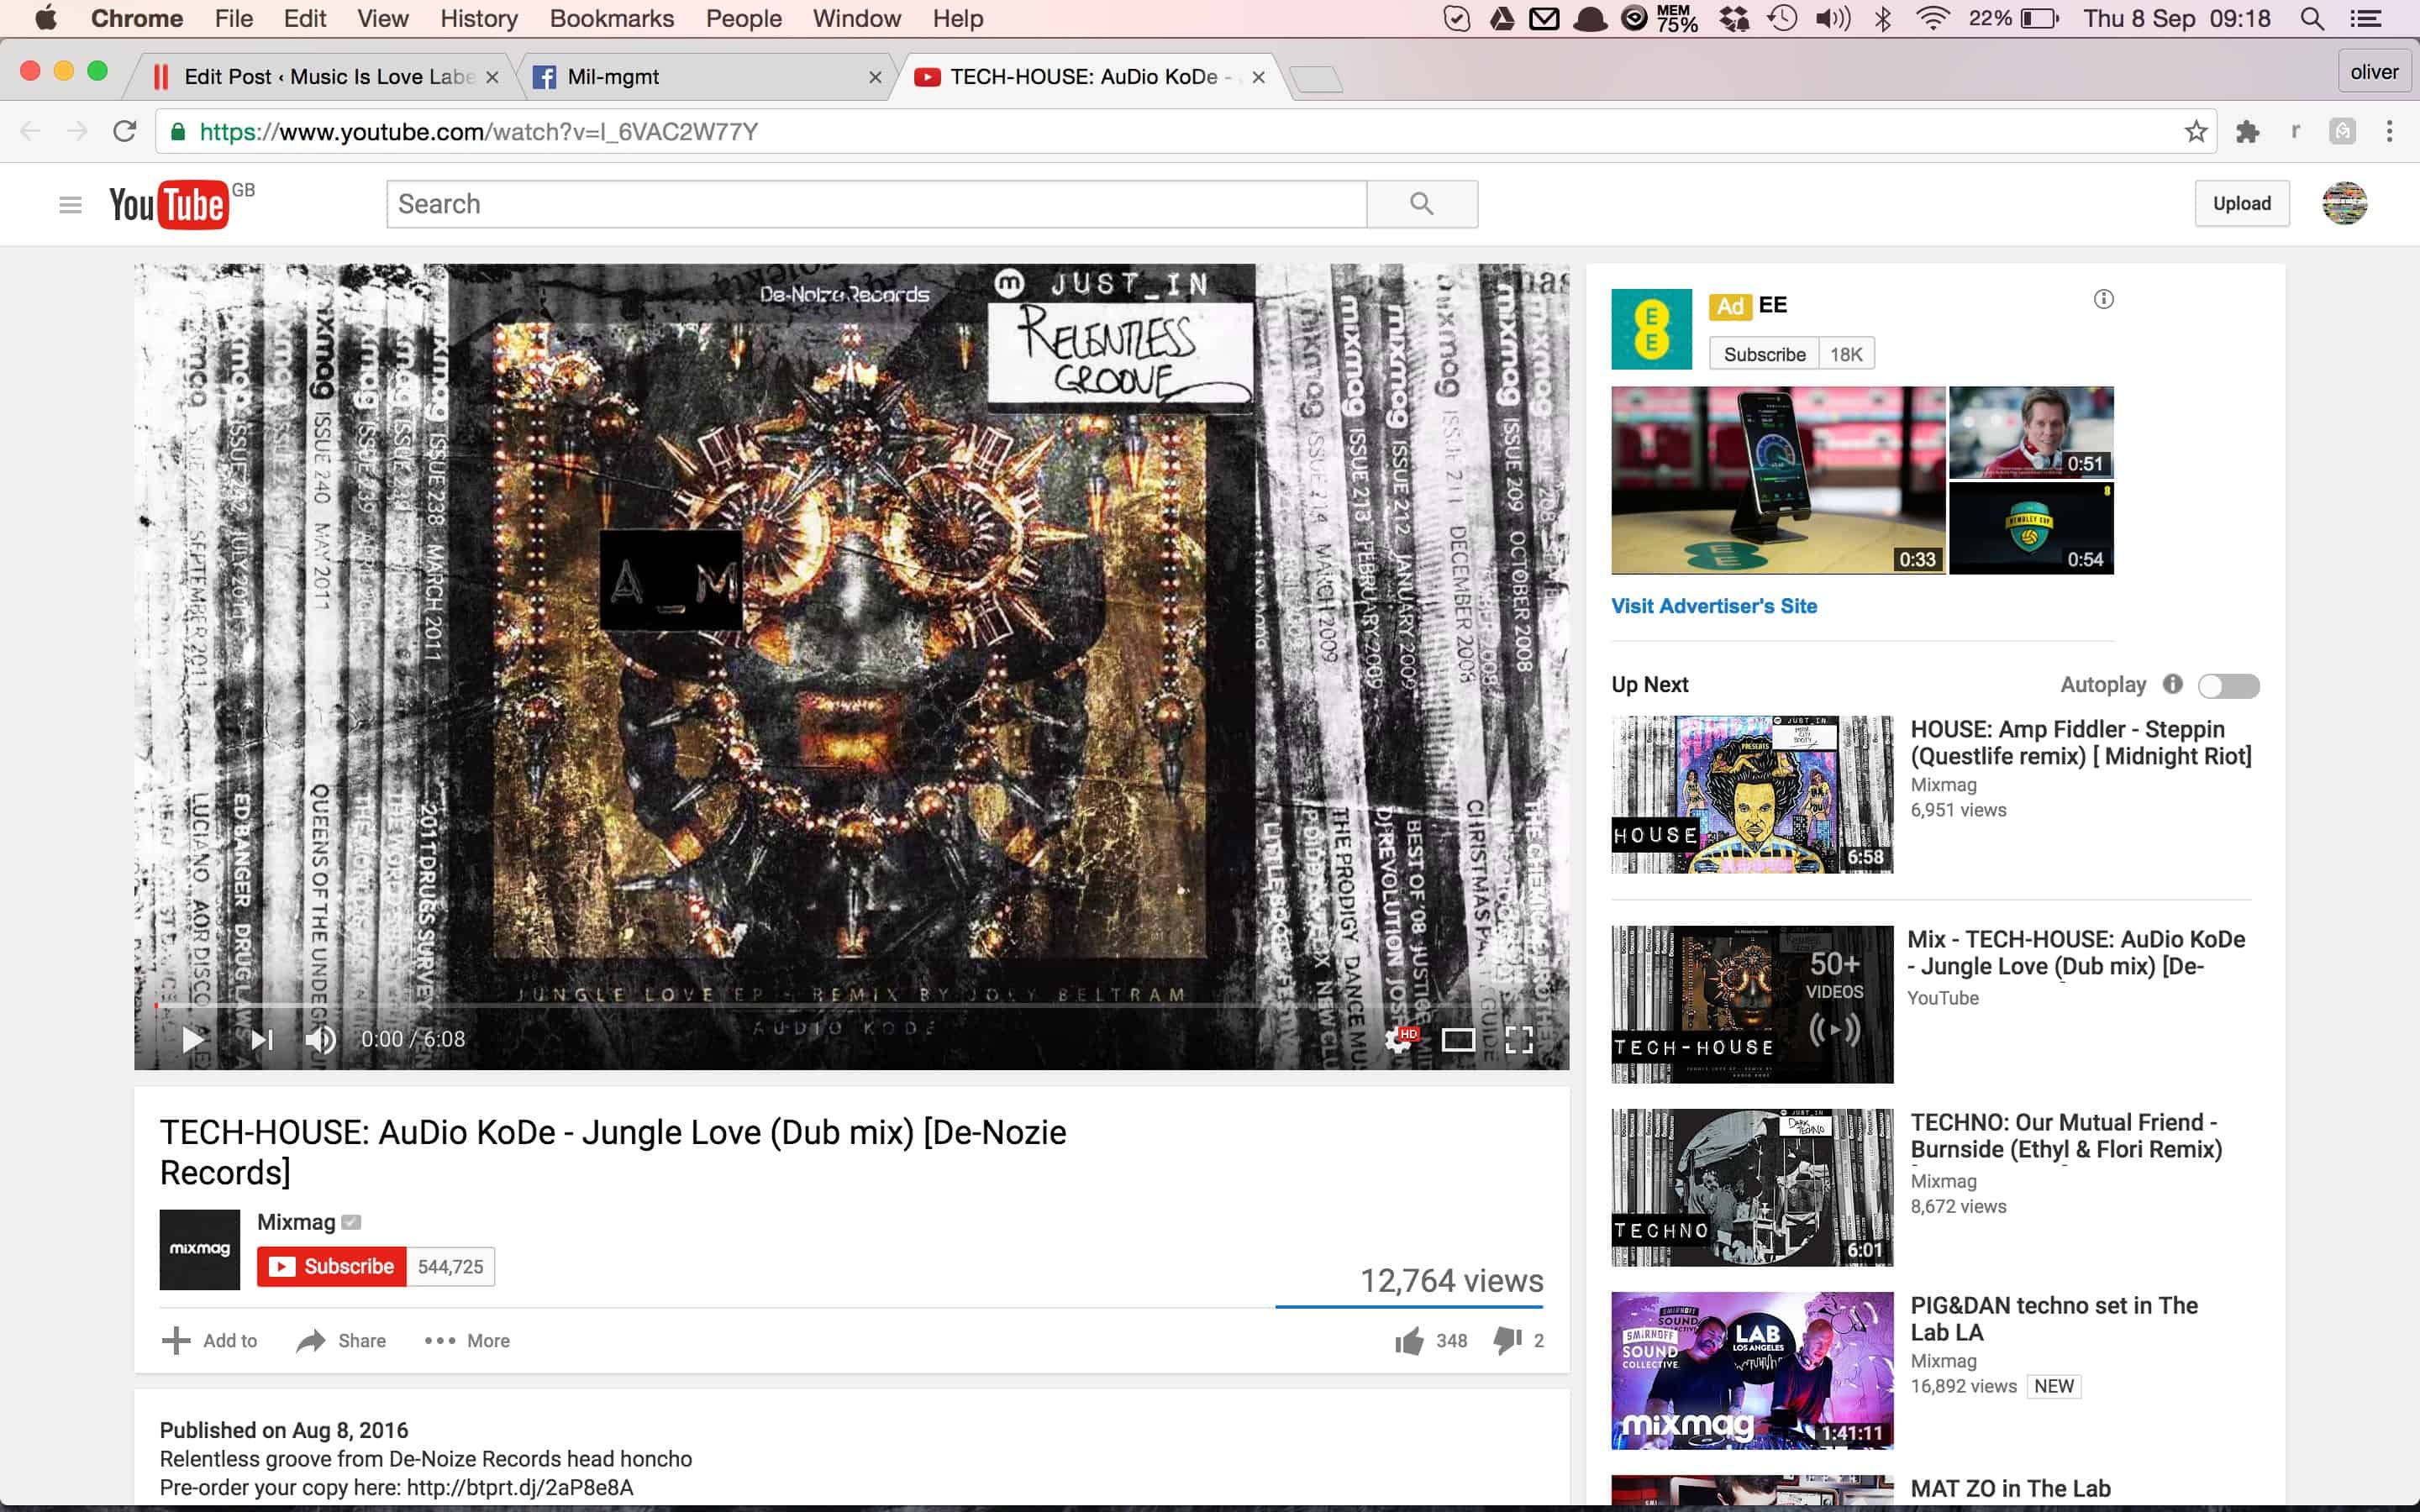Image resolution: width=2420 pixels, height=1512 pixels.
Task: Open Mixmag channel via its name
Action: pyautogui.click(x=296, y=1222)
